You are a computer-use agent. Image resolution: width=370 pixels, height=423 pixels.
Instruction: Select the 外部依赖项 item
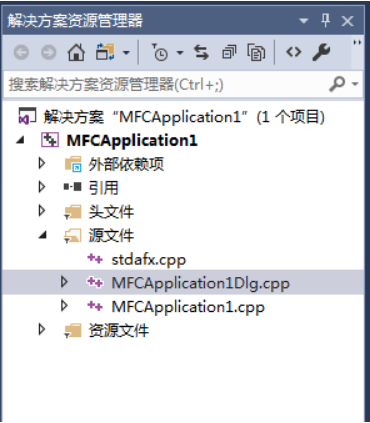click(x=126, y=164)
